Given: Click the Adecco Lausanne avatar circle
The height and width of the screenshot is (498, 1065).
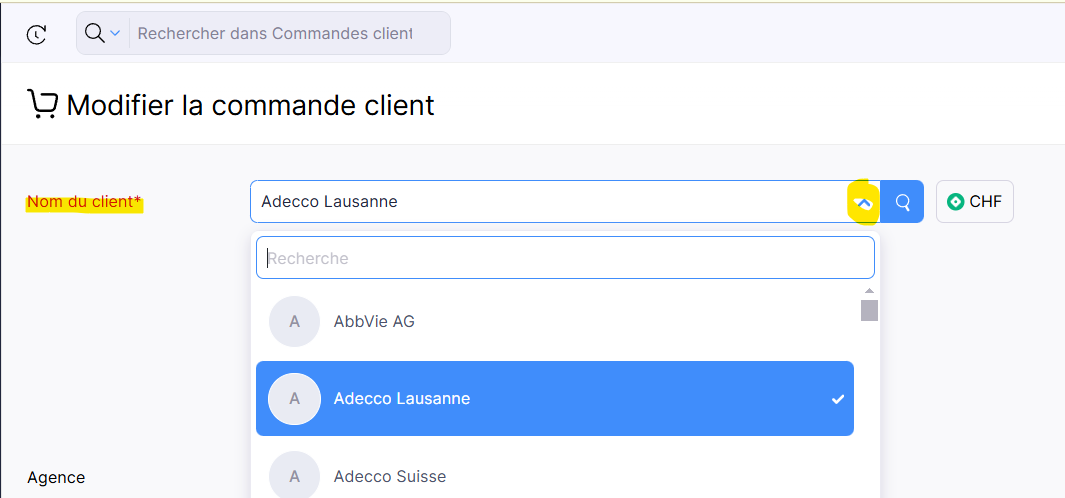Looking at the screenshot, I should (x=294, y=398).
